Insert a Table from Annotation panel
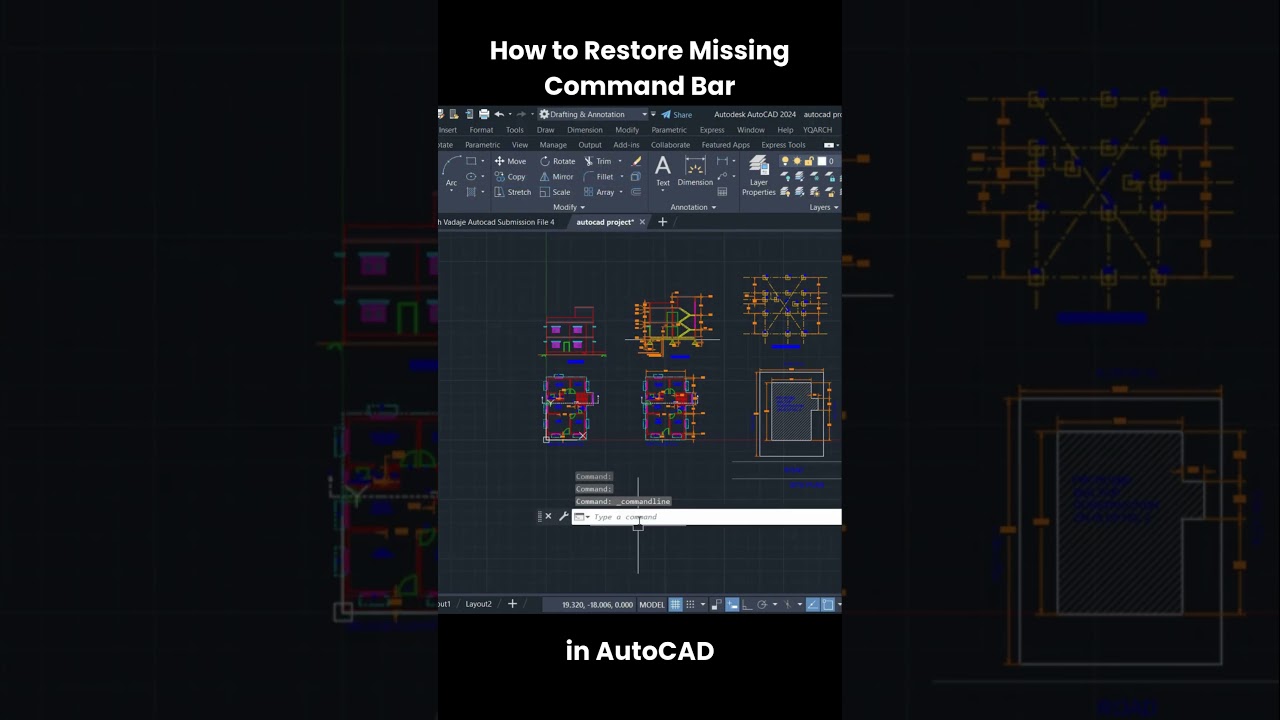Viewport: 1280px width, 720px height. 722,192
